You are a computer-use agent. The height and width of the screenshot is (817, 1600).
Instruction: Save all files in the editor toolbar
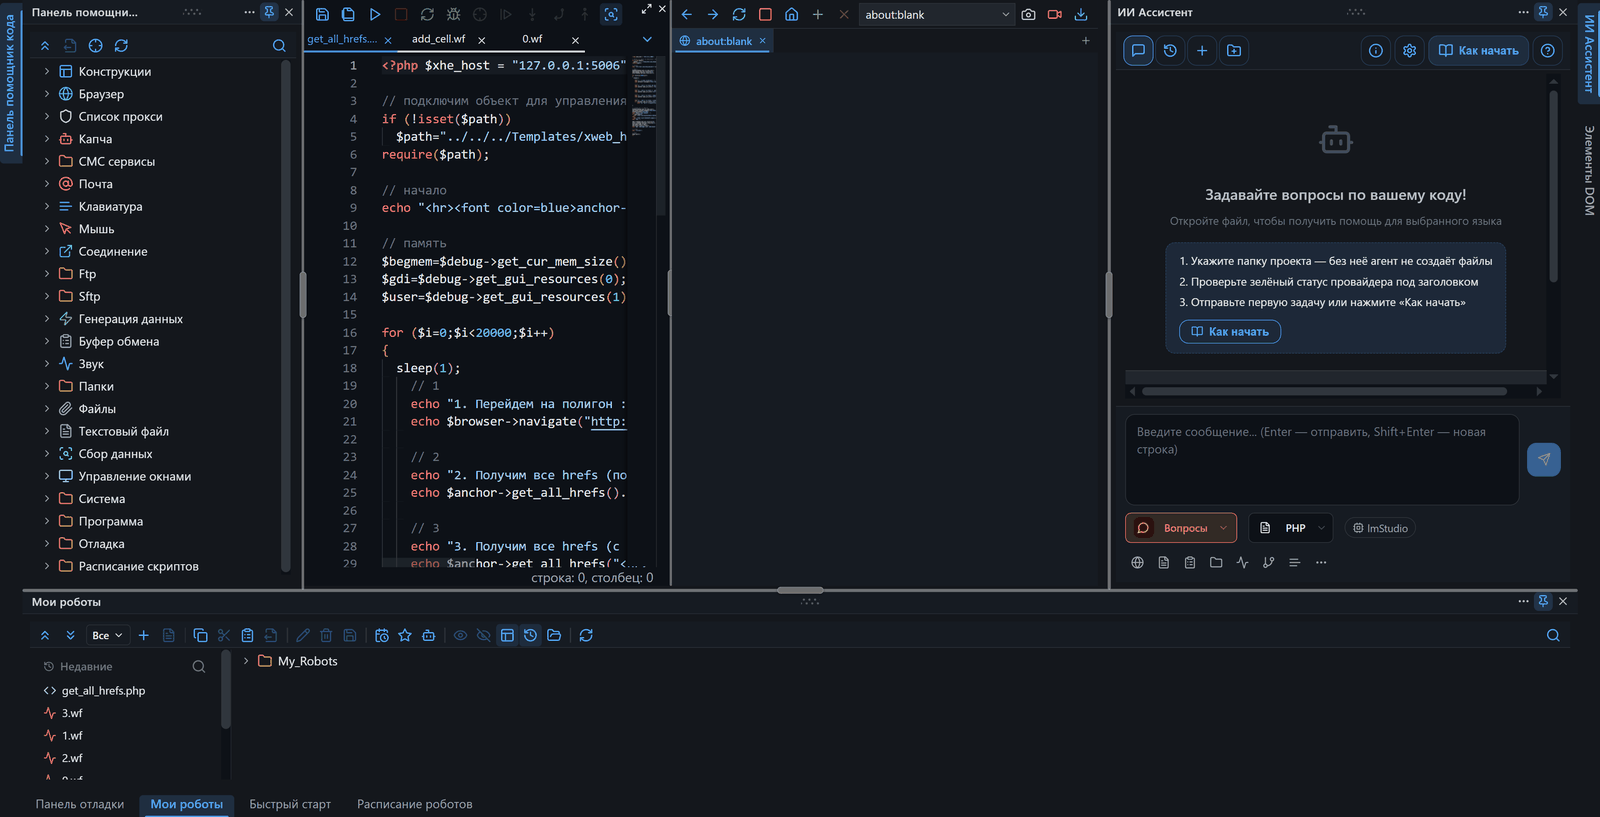(x=348, y=14)
